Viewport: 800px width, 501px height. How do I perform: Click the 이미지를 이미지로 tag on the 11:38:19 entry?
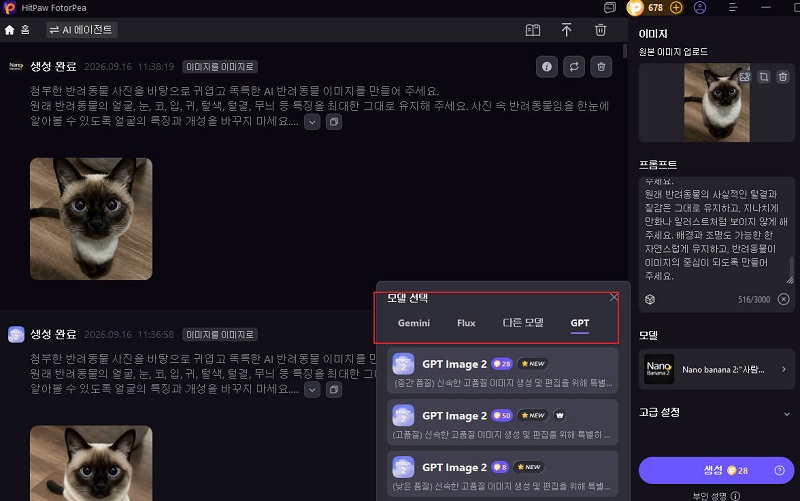219,67
